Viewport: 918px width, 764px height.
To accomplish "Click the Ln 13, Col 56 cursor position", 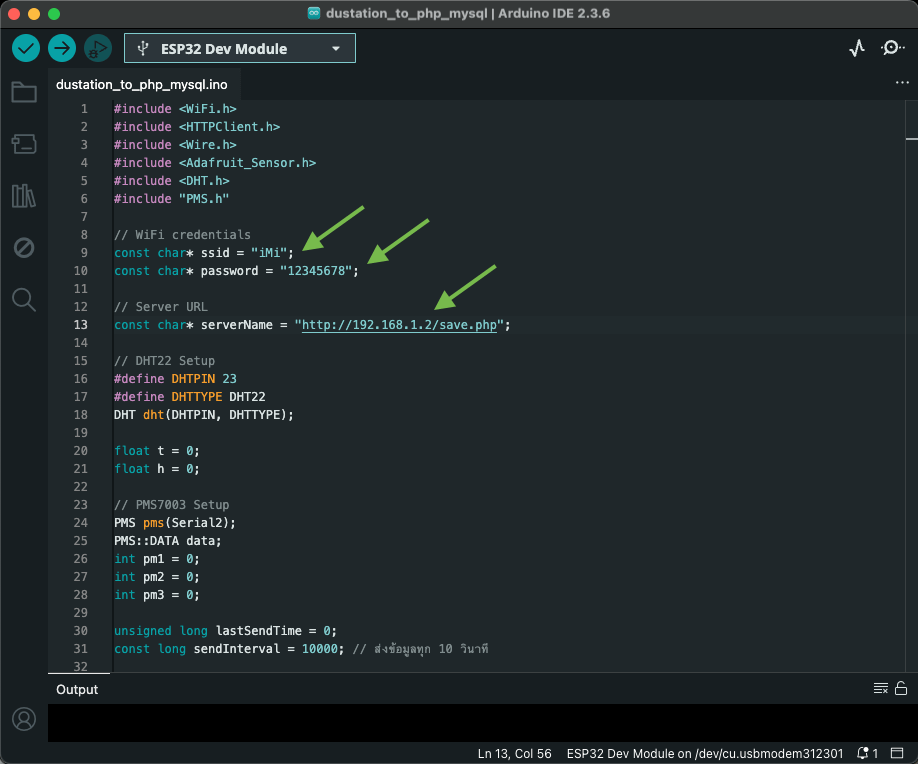I will [x=515, y=753].
